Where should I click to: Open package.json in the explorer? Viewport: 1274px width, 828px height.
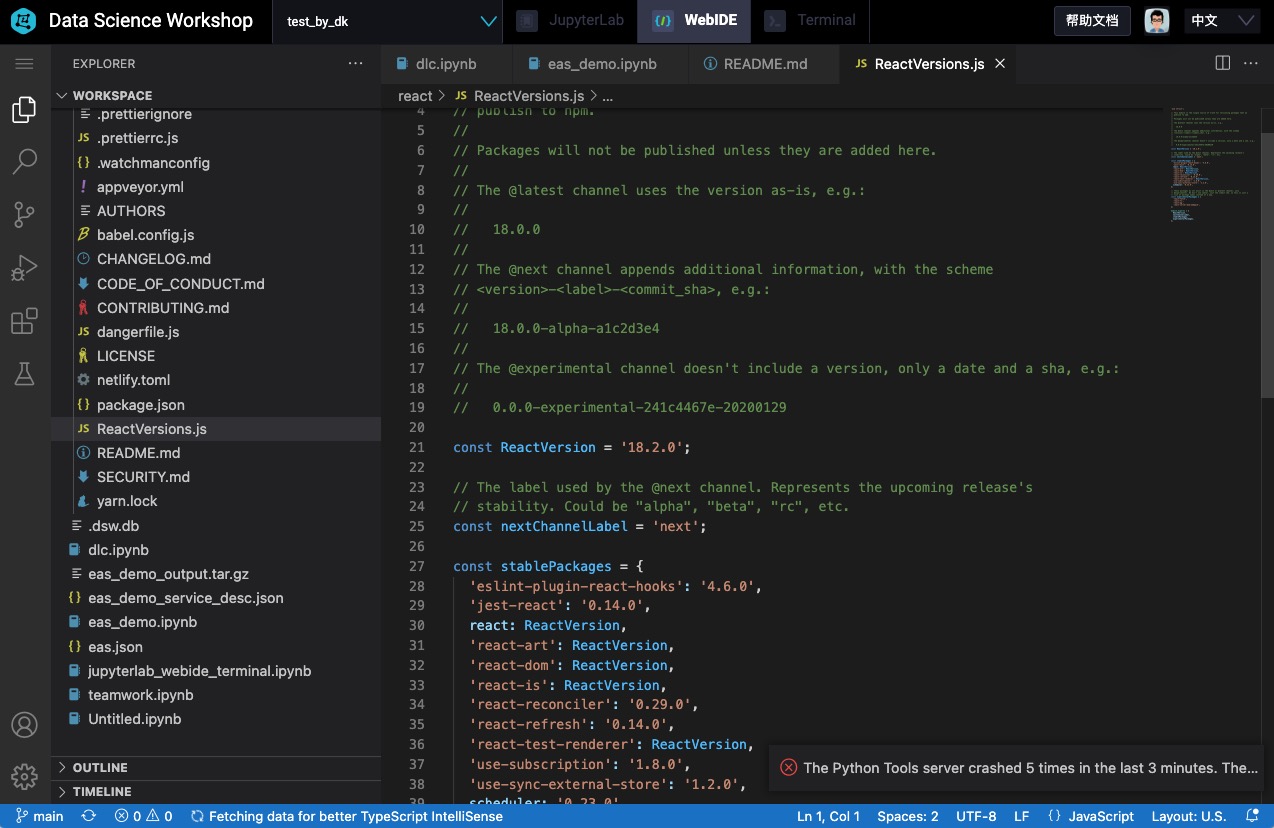click(x=140, y=405)
